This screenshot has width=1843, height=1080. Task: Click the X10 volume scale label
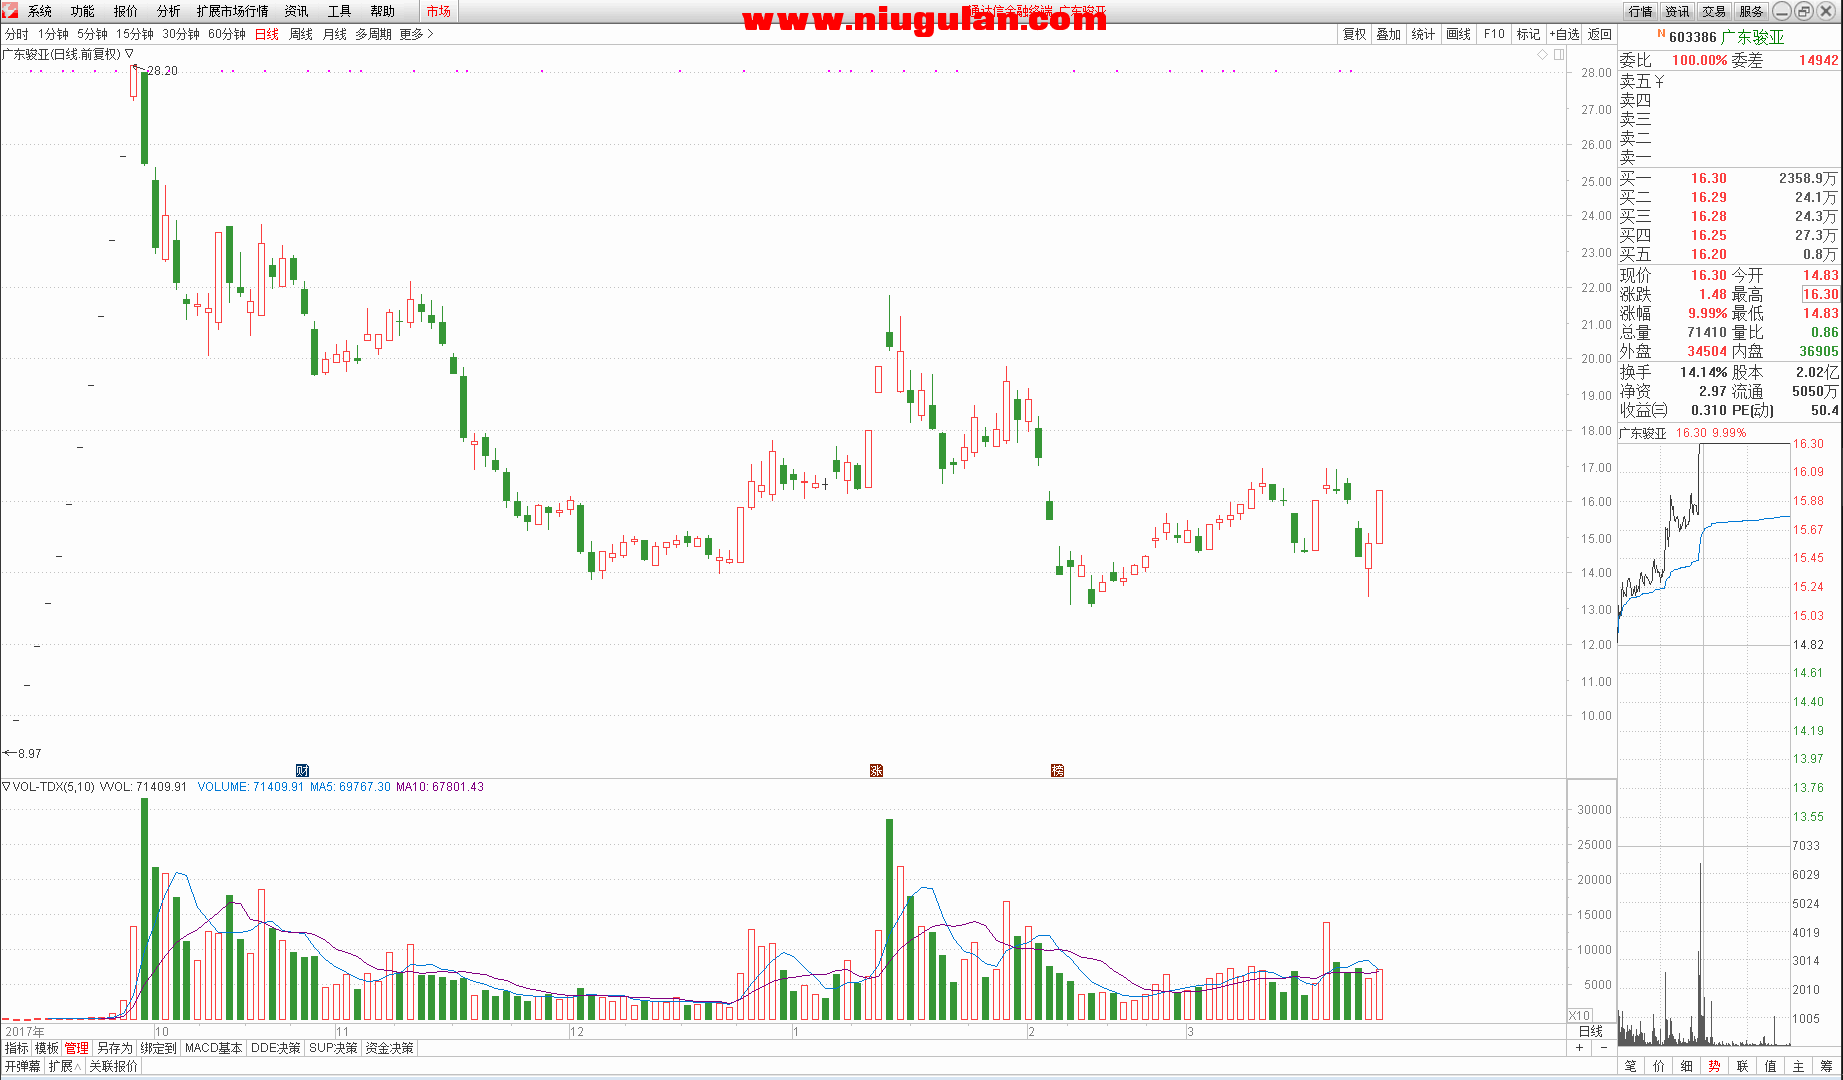pyautogui.click(x=1579, y=1015)
